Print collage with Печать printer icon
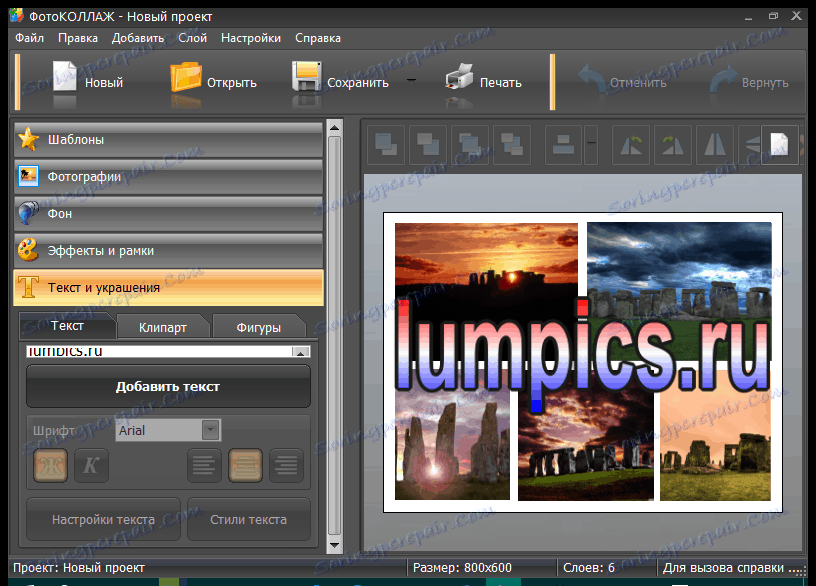Viewport: 816px width, 586px height. tap(459, 77)
